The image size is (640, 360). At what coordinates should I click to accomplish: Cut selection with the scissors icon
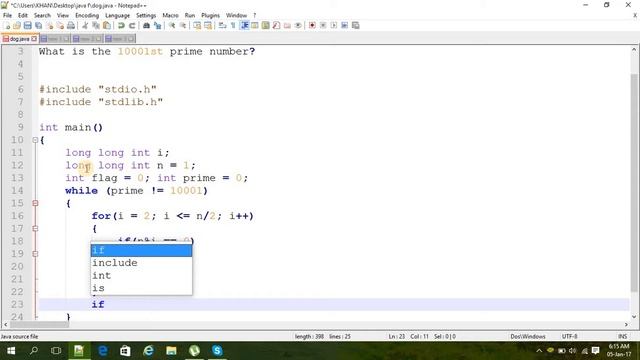[85, 26]
